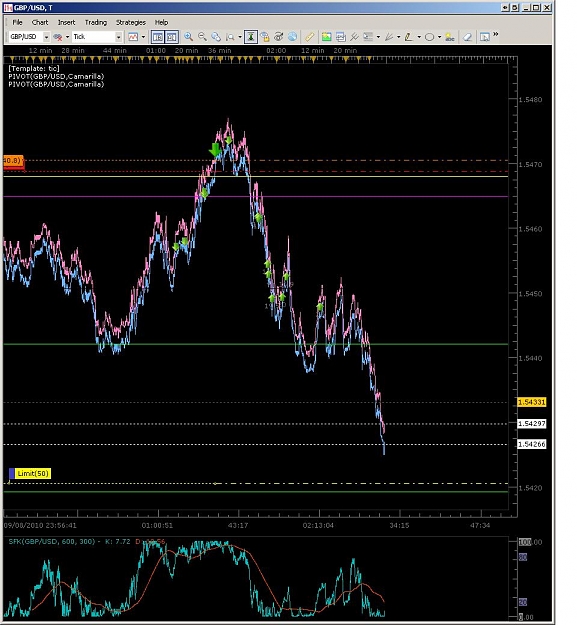This screenshot has height=625, width=577.
Task: Click the 01:00:51 time axis label
Action: [157, 525]
